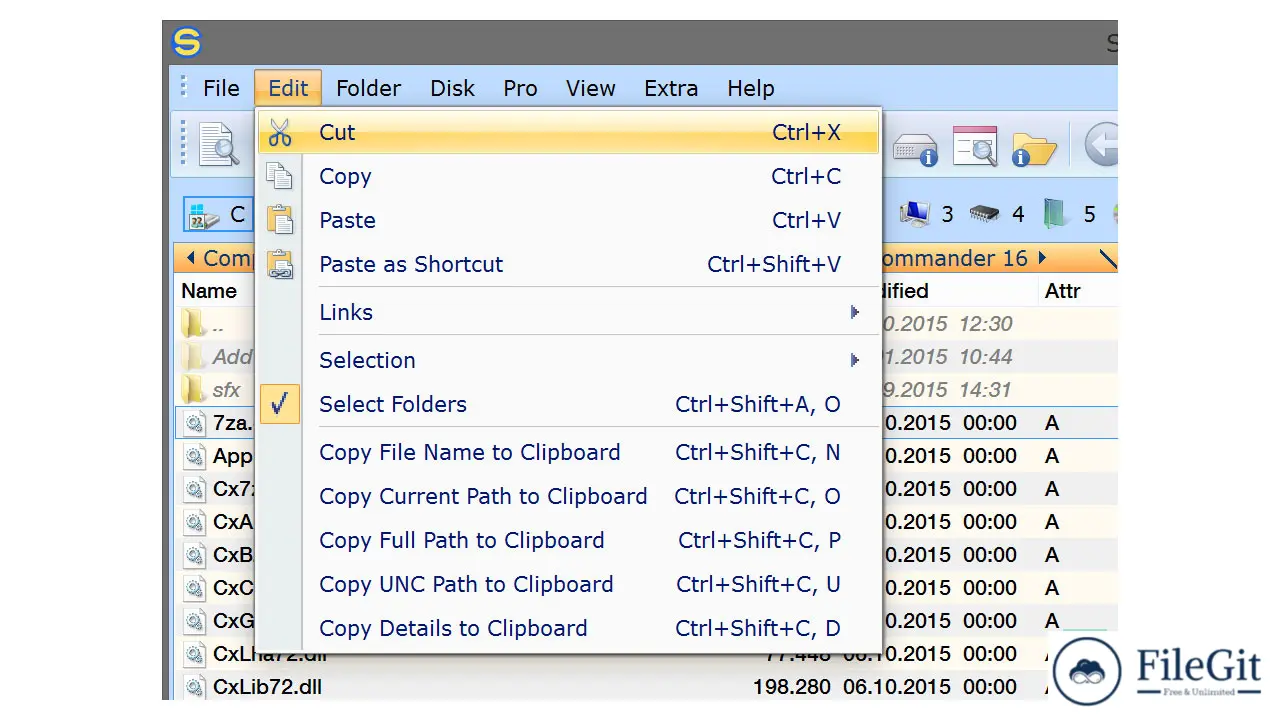Click the toolbar drag grip handle
1280x720 pixels.
183,143
